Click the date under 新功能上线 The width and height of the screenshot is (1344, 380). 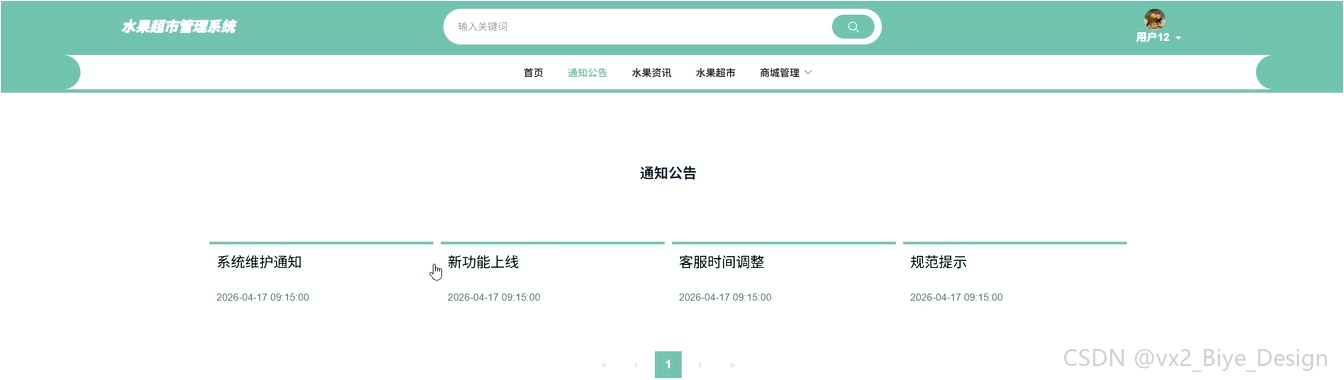tap(494, 297)
